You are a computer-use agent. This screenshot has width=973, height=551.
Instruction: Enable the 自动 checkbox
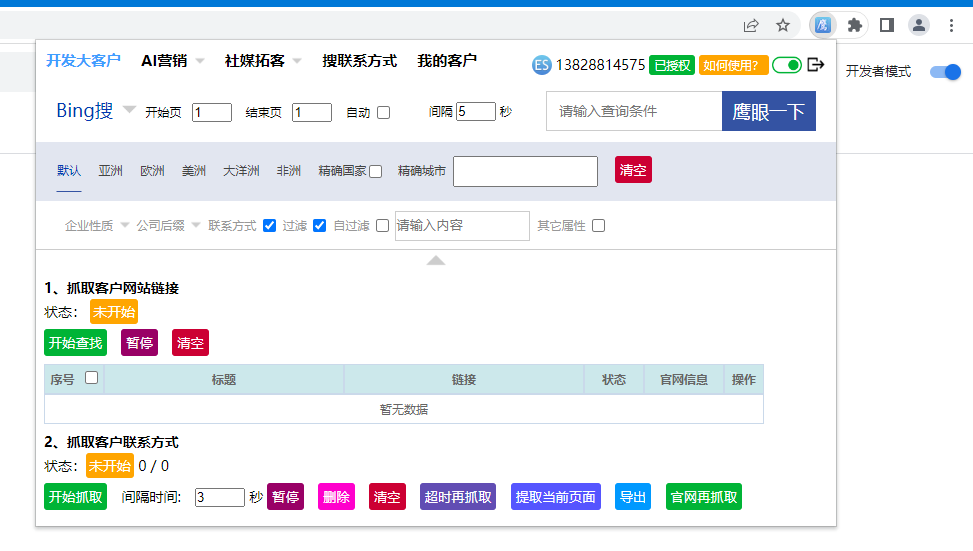tap(383, 112)
